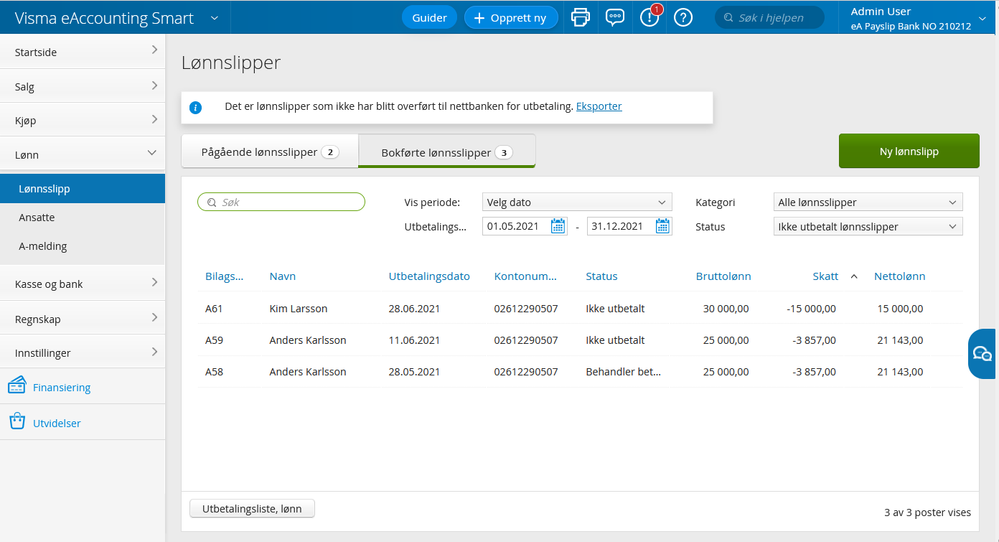Viewport: 999px width, 542px height.
Task: Open the Utvidelser link
Action: [x=57, y=423]
